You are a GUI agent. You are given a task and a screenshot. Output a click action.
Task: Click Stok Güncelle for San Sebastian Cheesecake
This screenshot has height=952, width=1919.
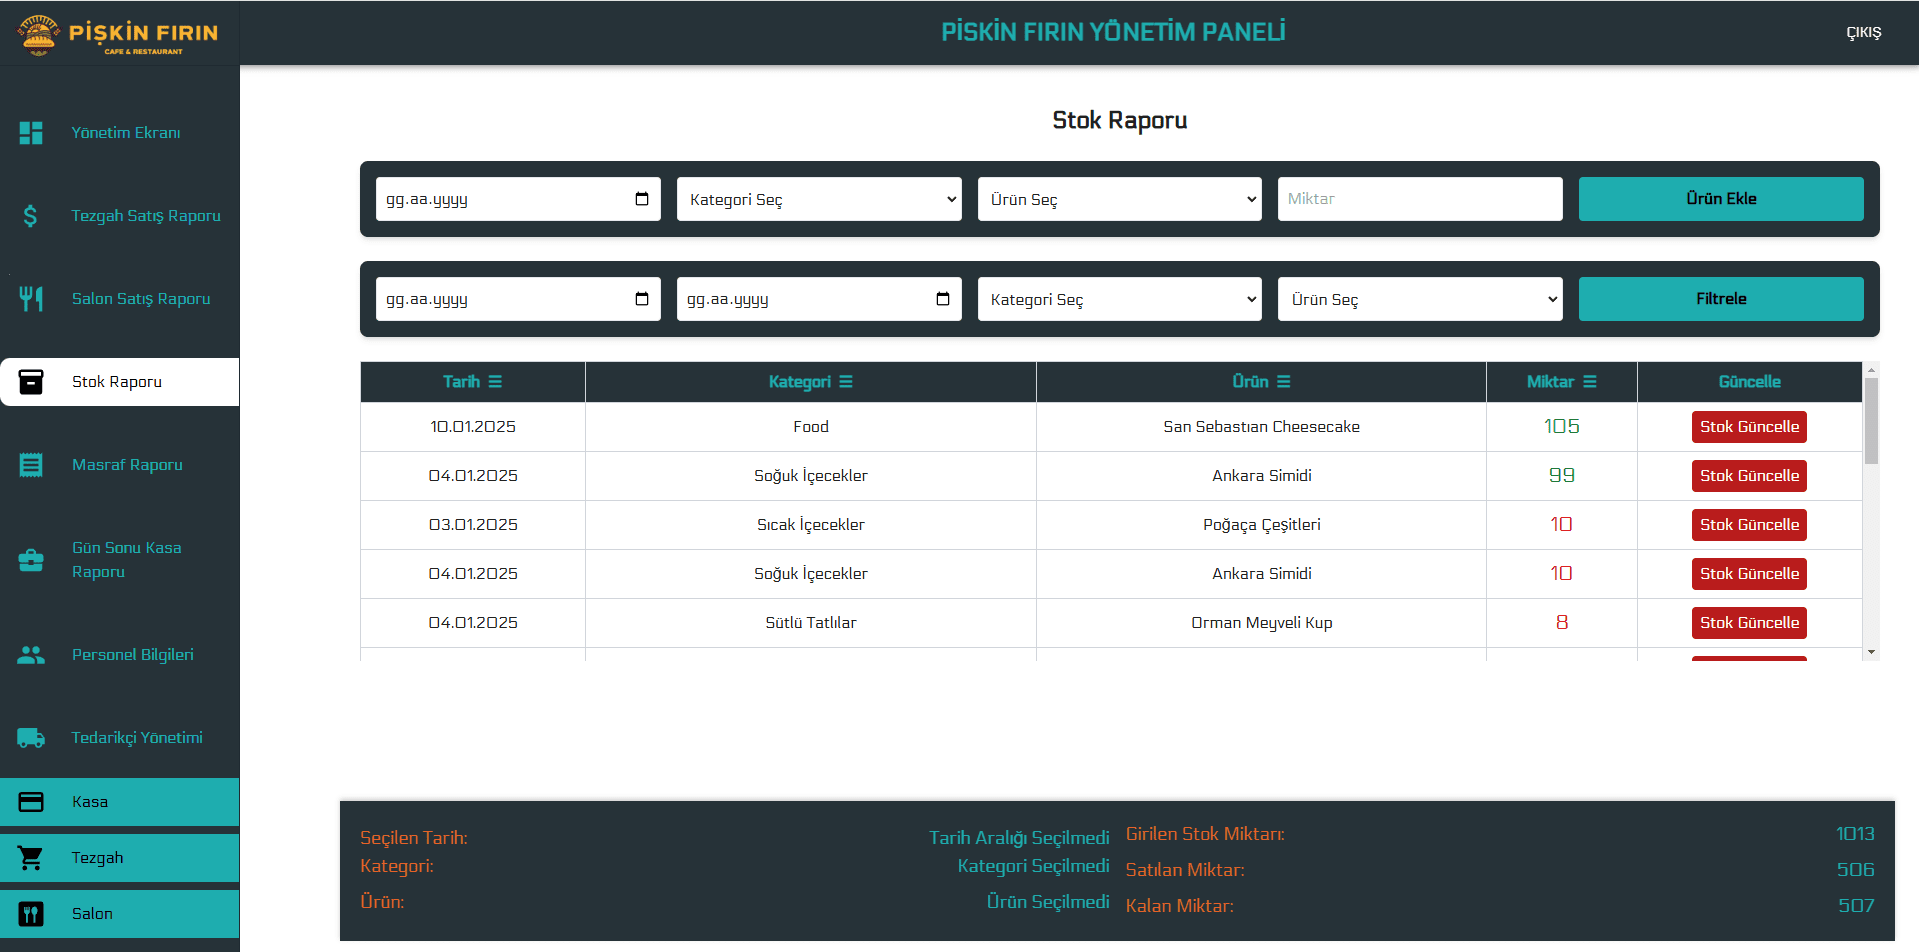pyautogui.click(x=1749, y=427)
